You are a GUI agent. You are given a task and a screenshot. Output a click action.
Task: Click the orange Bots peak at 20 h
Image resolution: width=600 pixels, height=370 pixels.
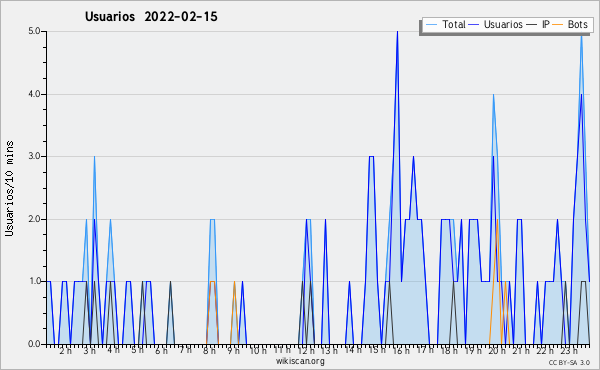click(x=497, y=220)
